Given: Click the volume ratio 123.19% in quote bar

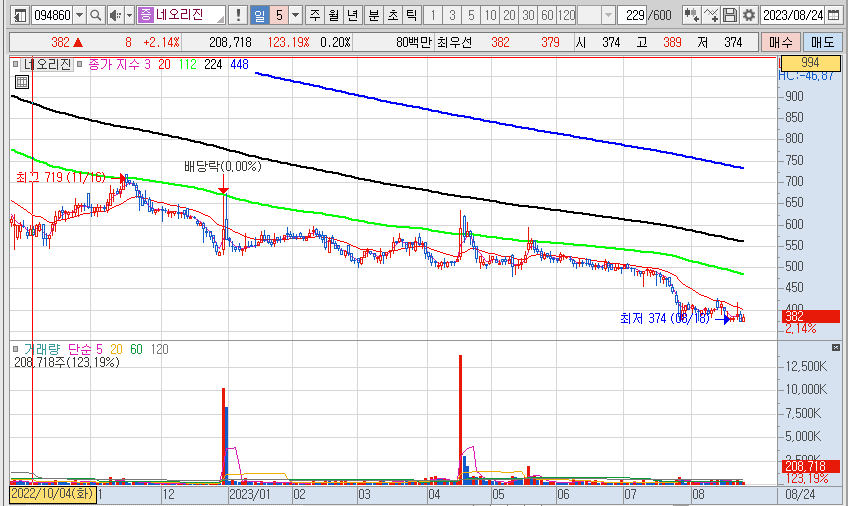Looking at the screenshot, I should tap(288, 42).
